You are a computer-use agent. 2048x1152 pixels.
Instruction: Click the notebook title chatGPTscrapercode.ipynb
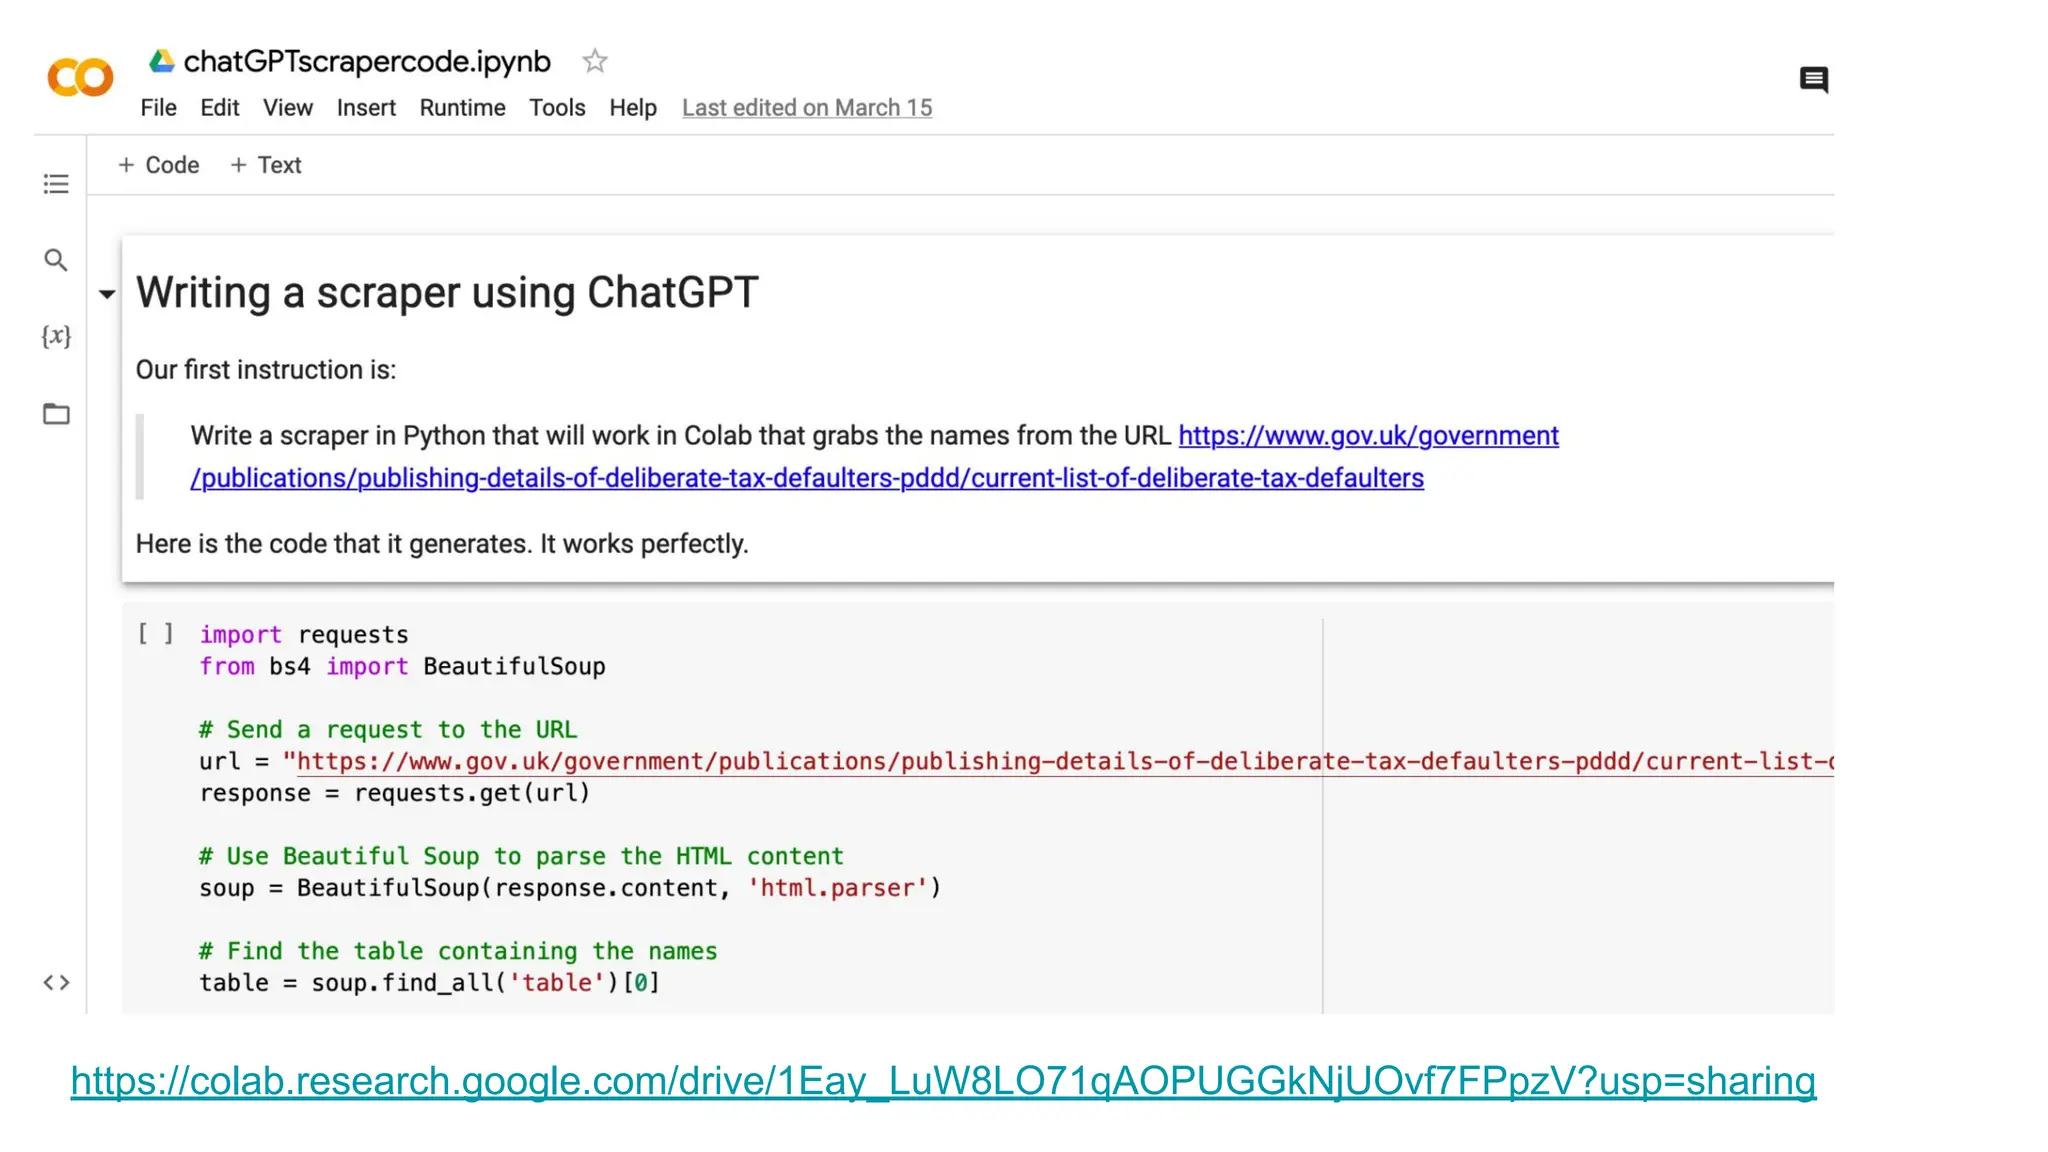[367, 61]
